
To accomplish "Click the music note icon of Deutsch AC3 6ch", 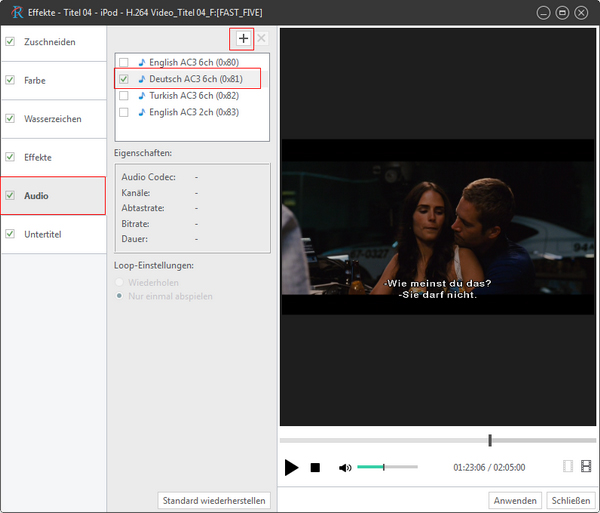I will 142,79.
